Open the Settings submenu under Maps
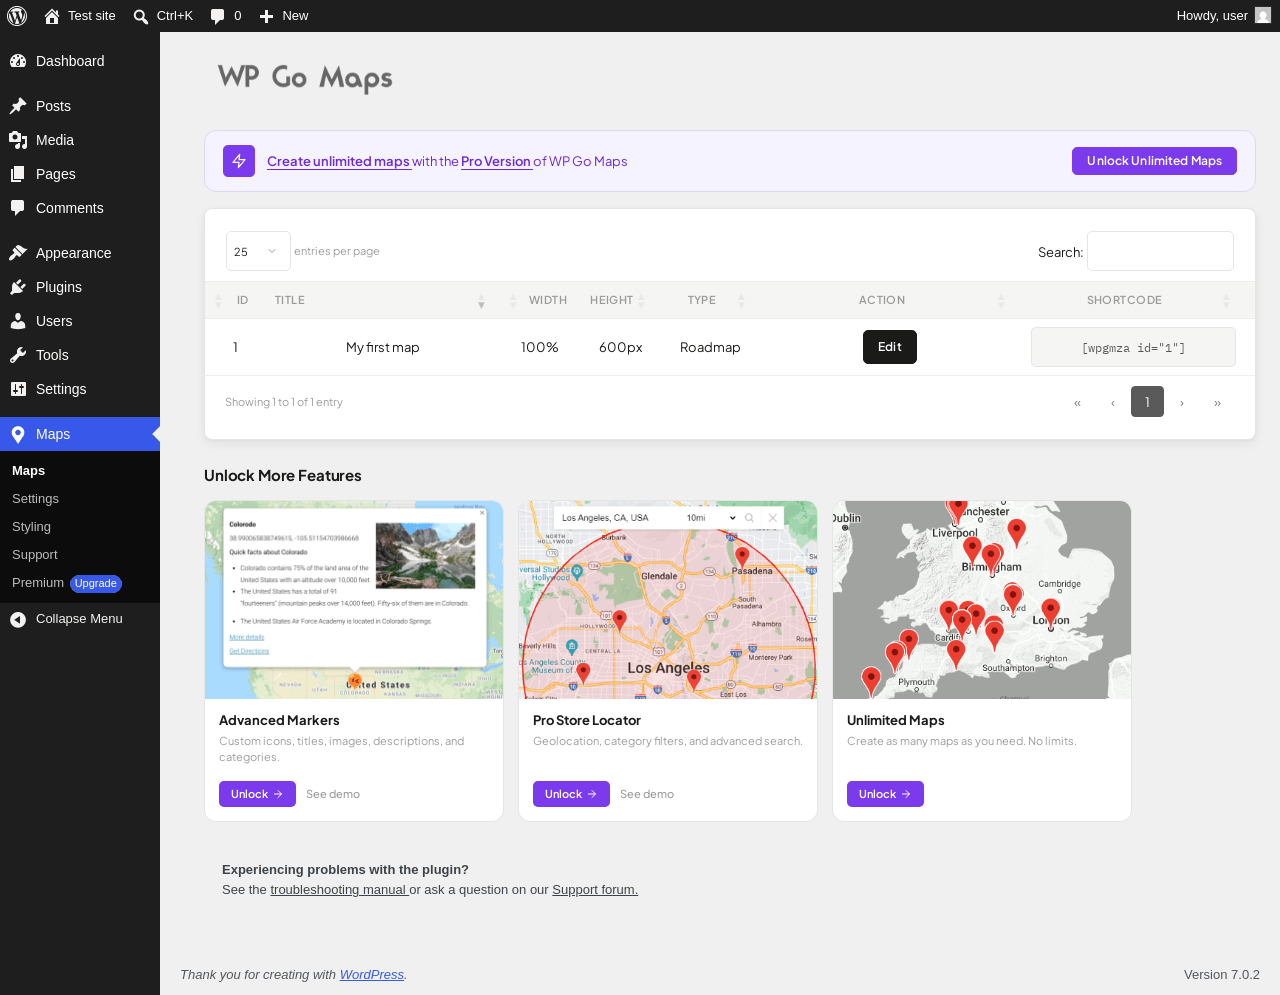The width and height of the screenshot is (1280, 995). [35, 499]
